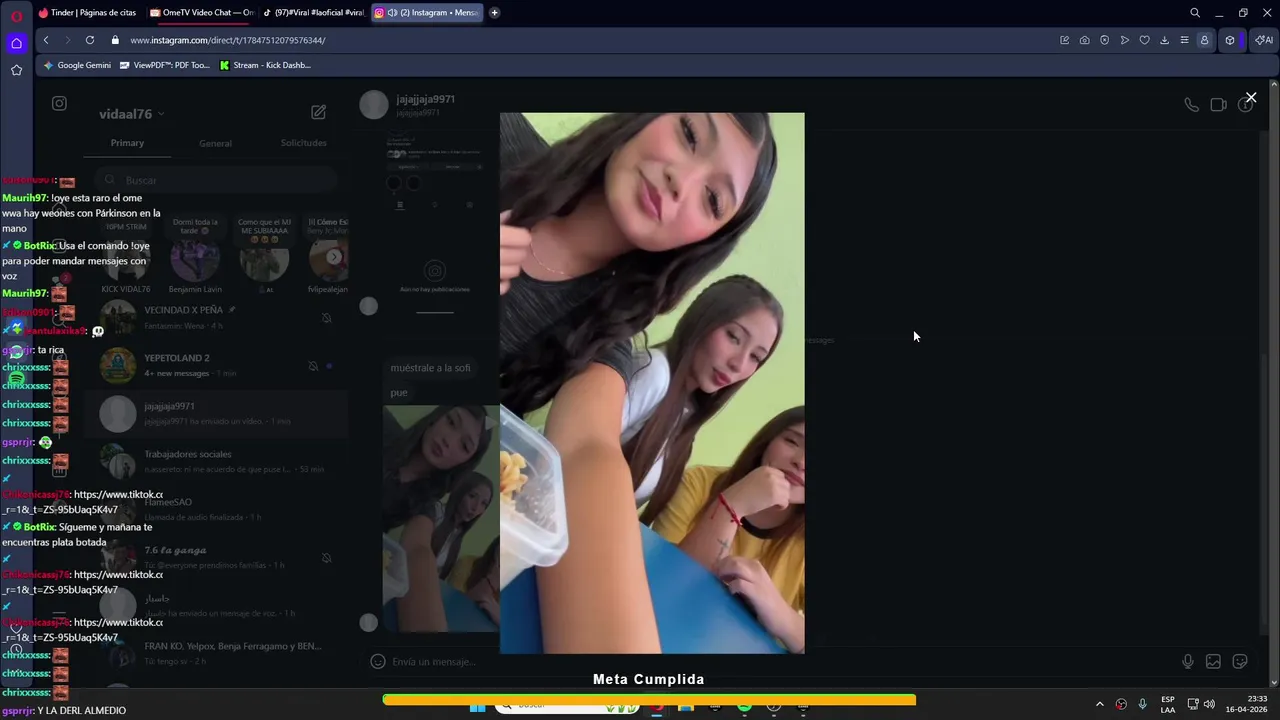
Task: Open the ViewPDF bookmark
Action: [164, 65]
